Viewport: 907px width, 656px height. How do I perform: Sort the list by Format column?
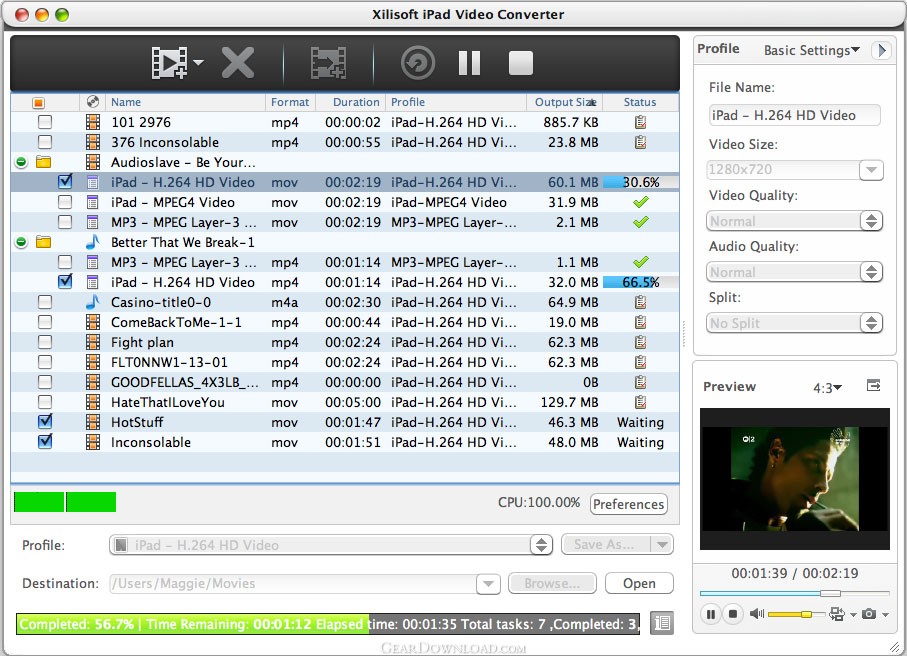[290, 102]
